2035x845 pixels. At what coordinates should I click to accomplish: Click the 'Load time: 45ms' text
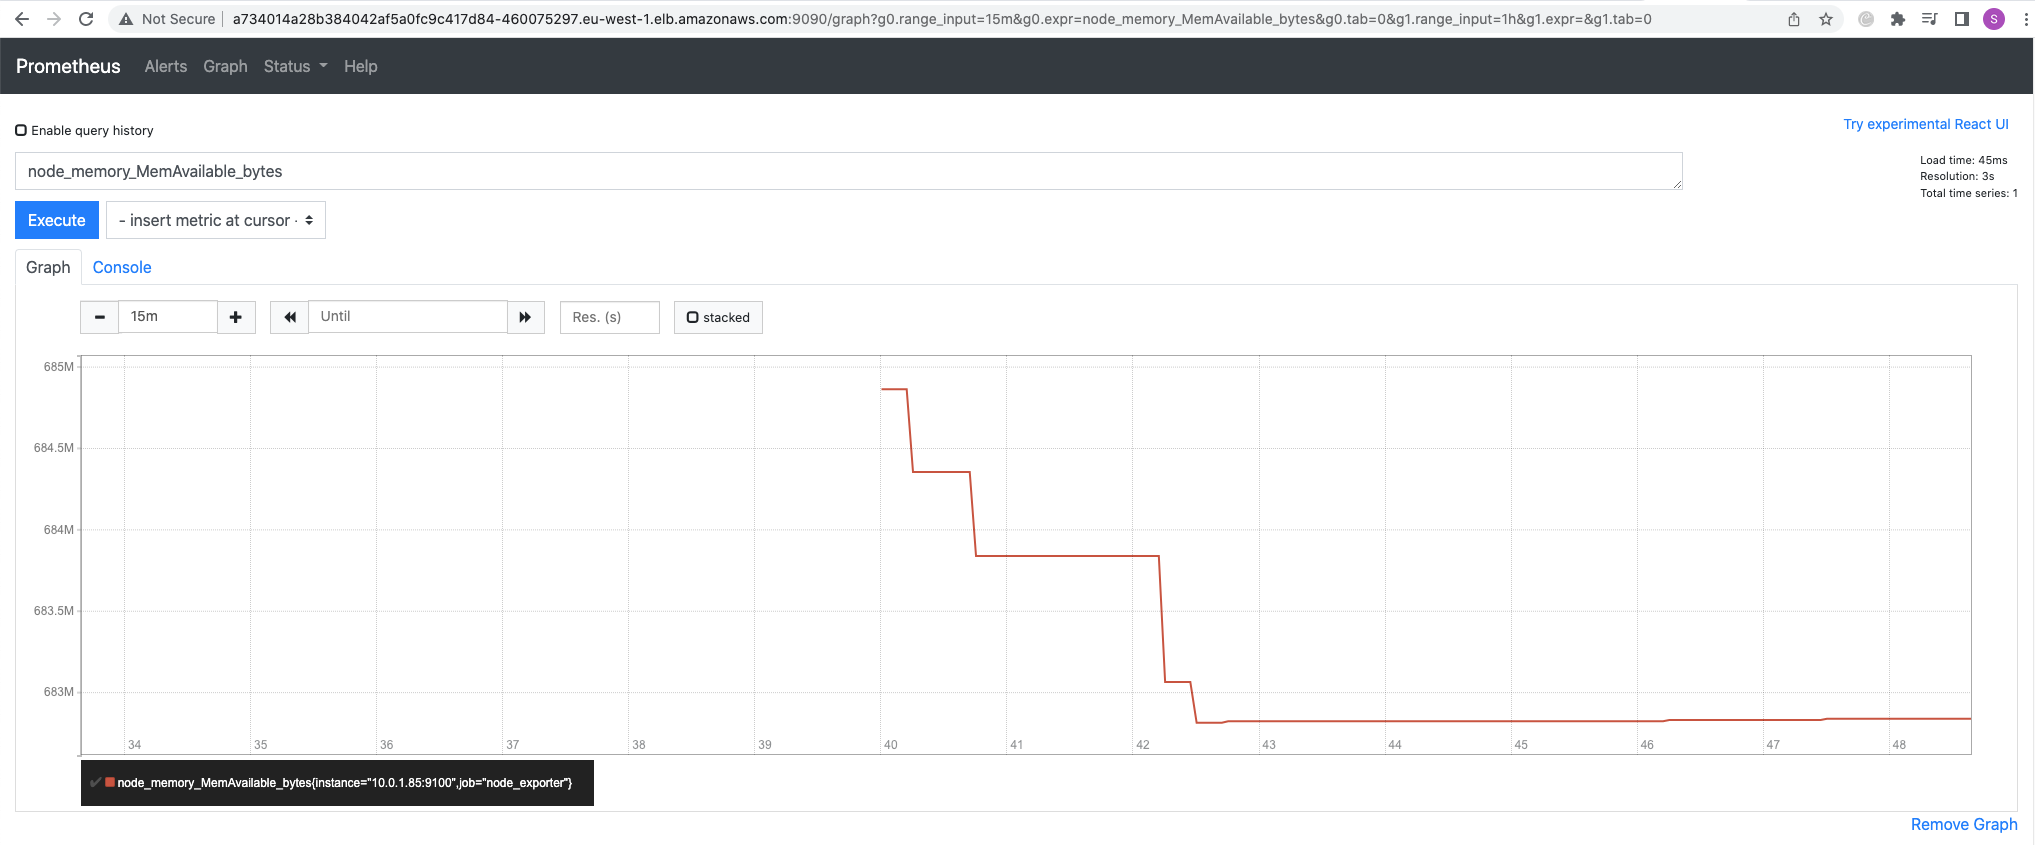[1963, 160]
